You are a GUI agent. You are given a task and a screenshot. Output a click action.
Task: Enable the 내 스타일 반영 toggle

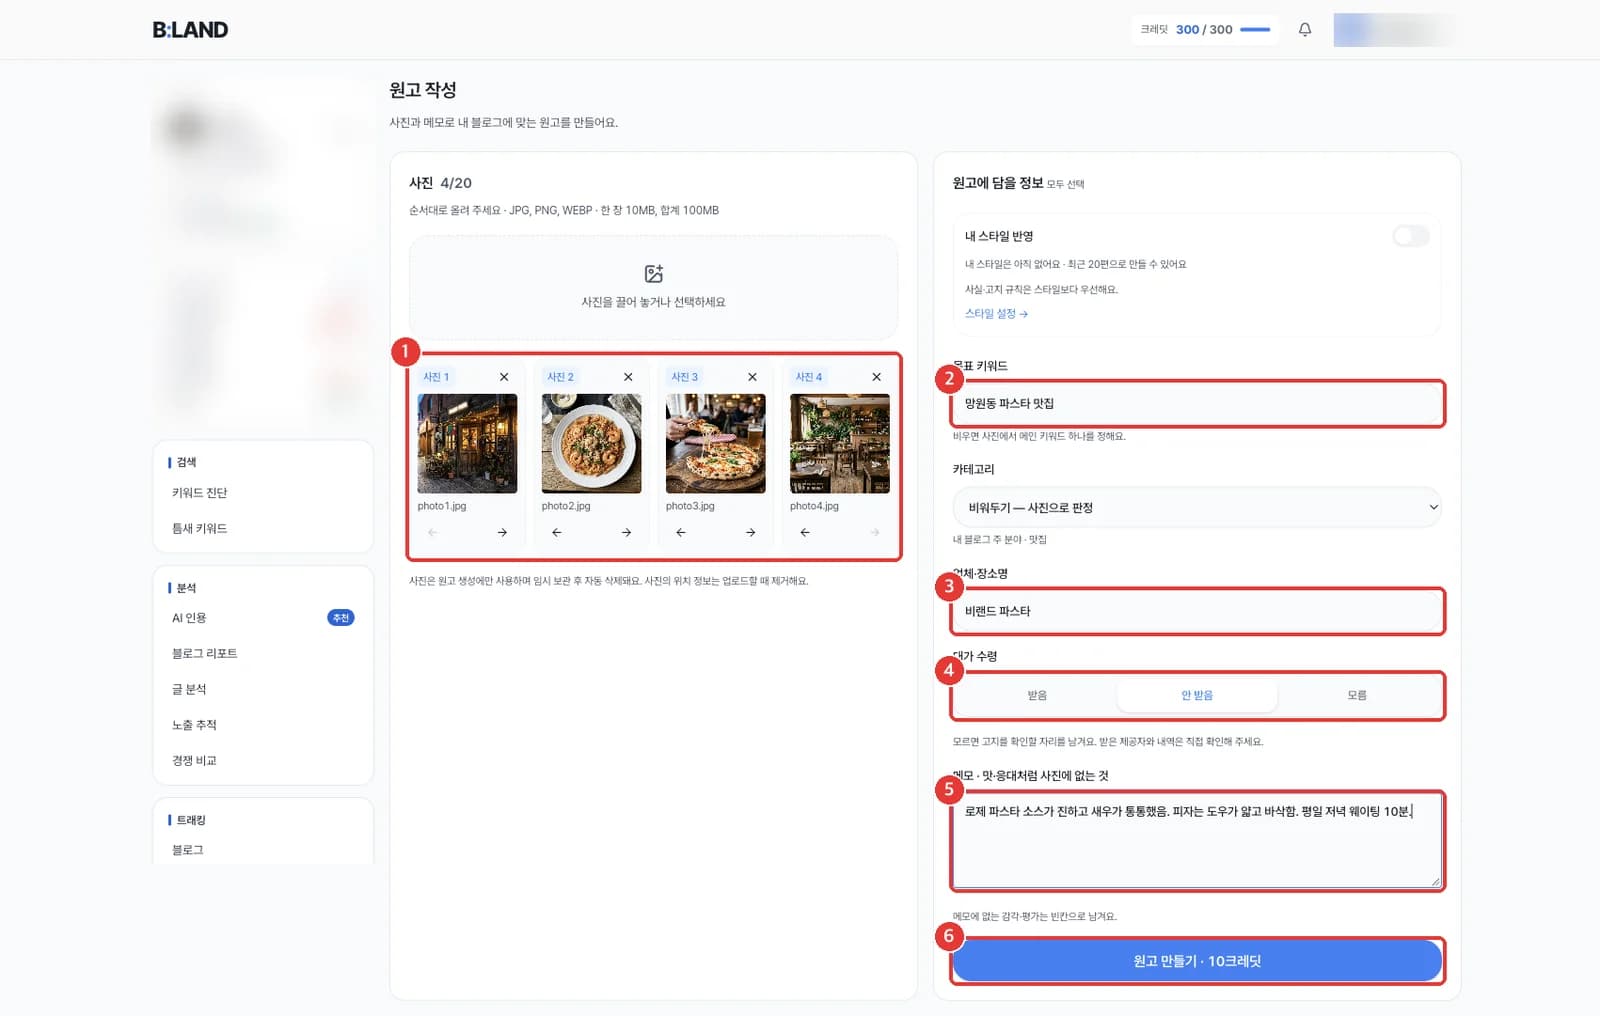pyautogui.click(x=1411, y=236)
